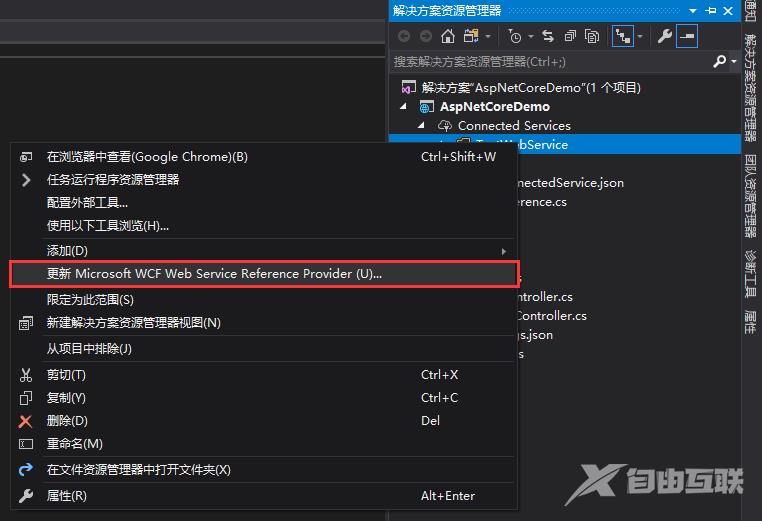762x521 pixels.
Task: Click the Collapse All icon
Action: [570, 36]
